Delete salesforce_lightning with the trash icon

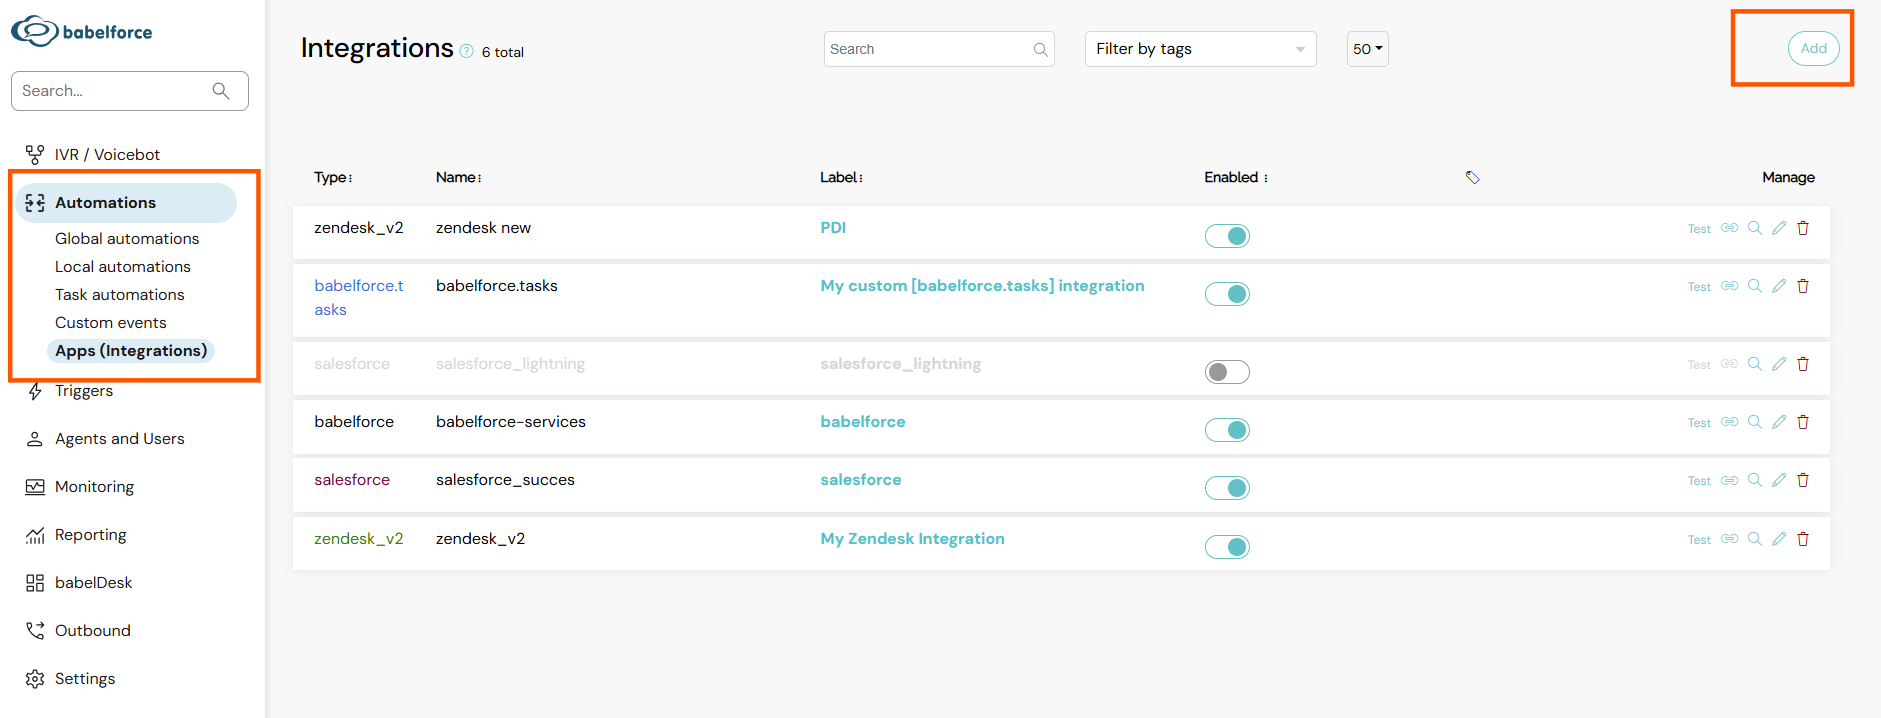click(x=1803, y=364)
